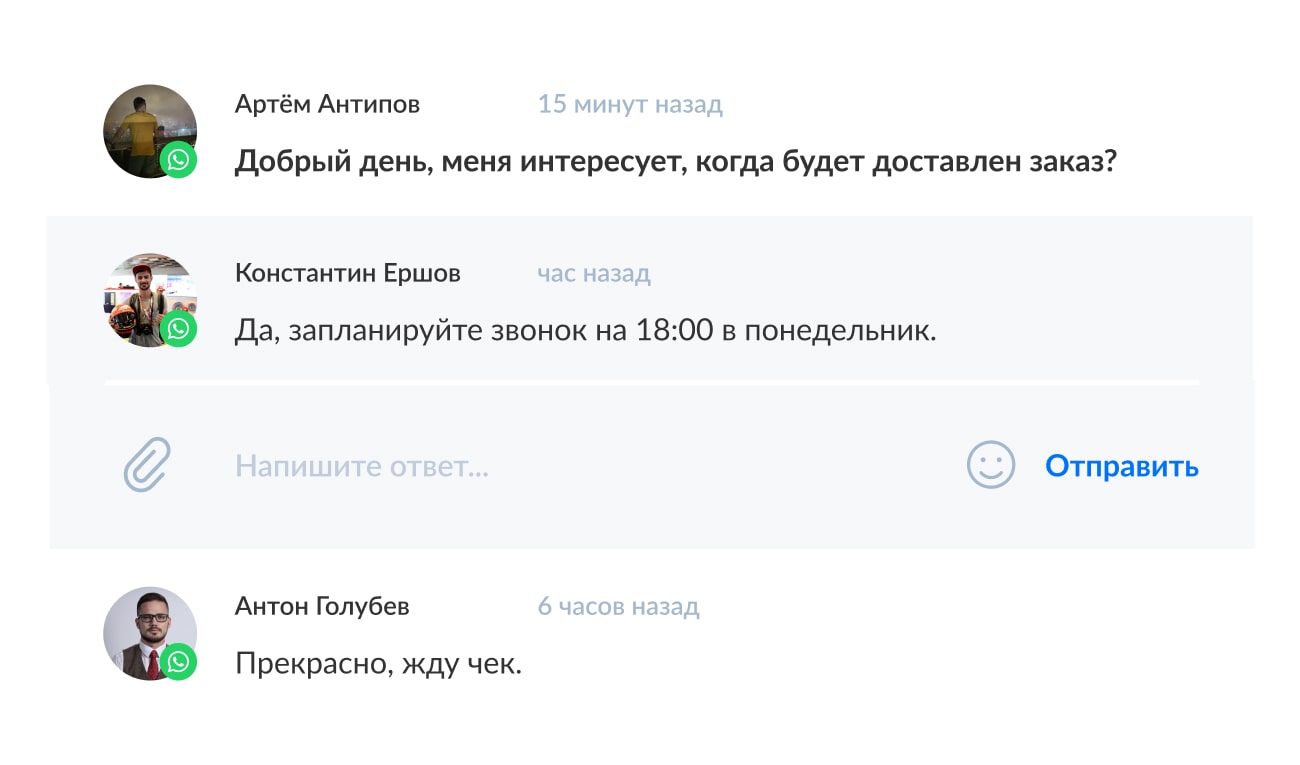Click the 18:00 time in Ershov's message
This screenshot has height=765, width=1300.
click(675, 330)
